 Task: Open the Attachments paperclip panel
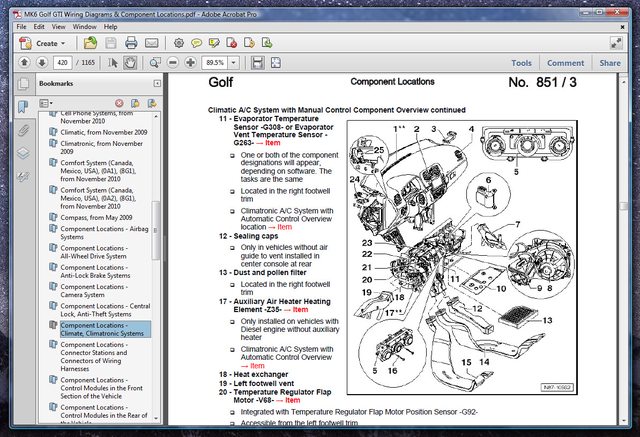[22, 131]
